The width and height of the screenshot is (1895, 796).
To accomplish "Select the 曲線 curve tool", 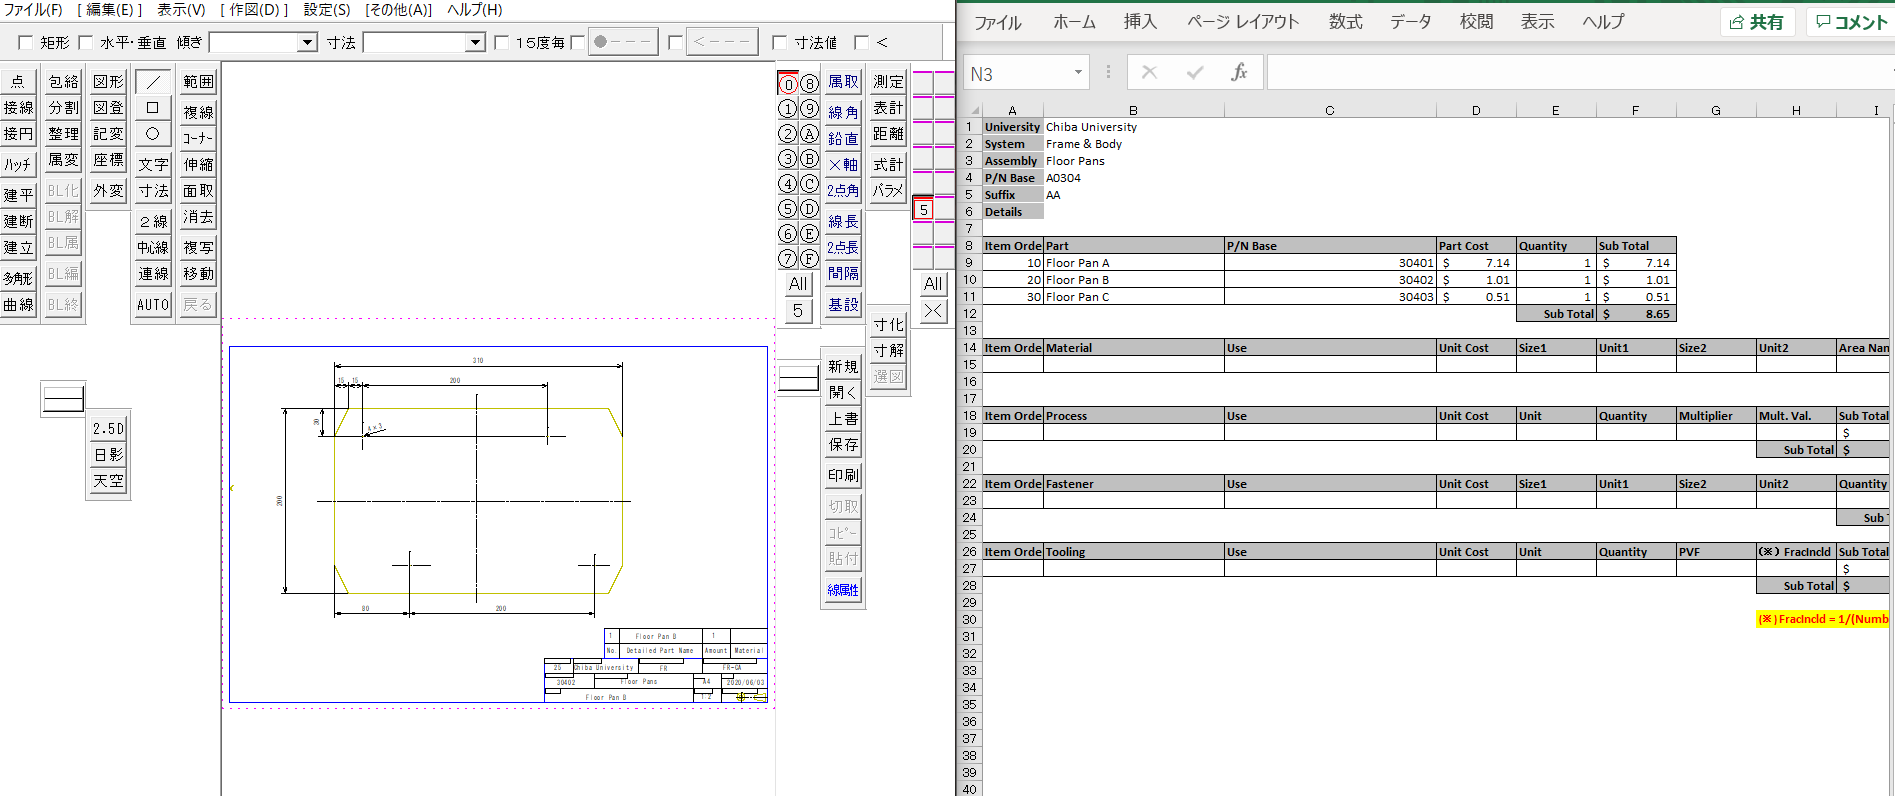I will click(x=18, y=304).
